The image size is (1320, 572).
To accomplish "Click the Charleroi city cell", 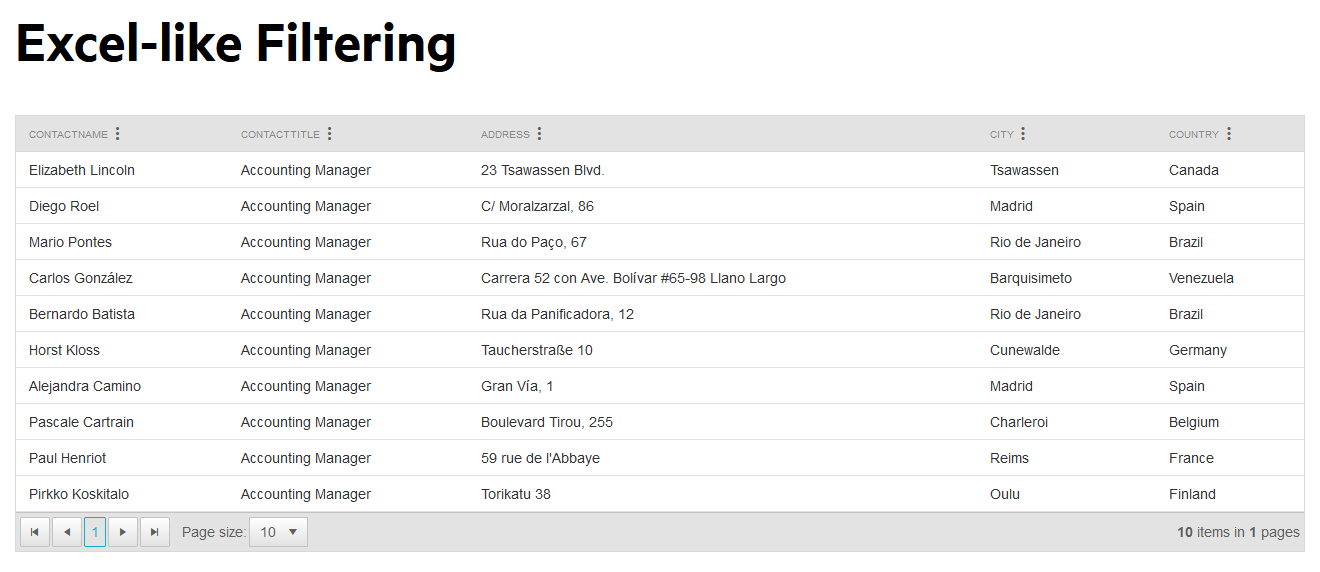I will point(1019,422).
